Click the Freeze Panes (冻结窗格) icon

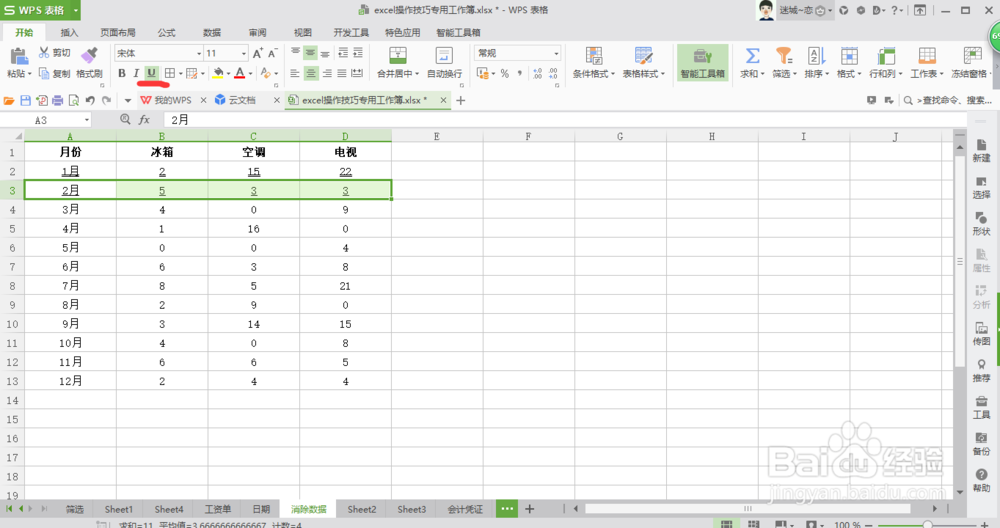(973, 56)
